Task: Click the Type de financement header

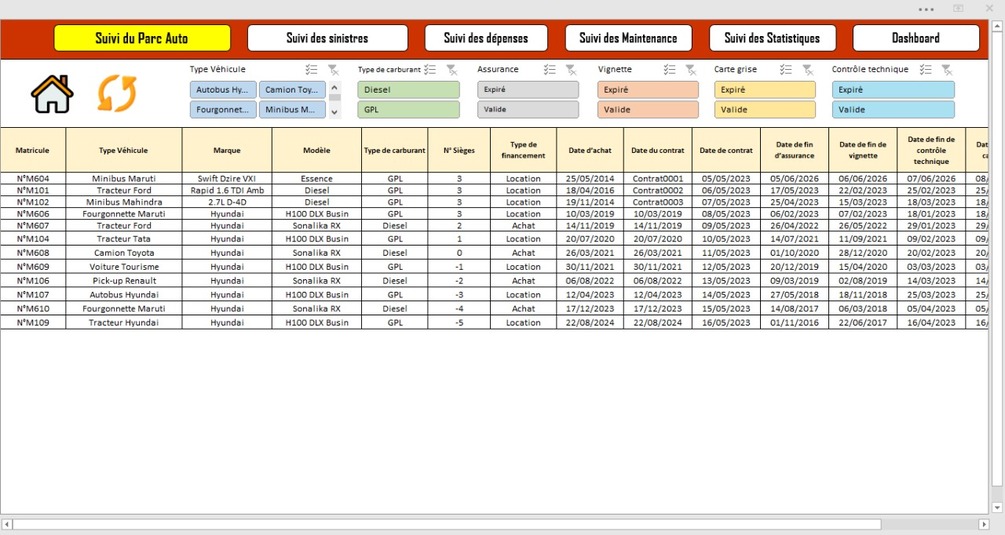Action: (x=524, y=150)
